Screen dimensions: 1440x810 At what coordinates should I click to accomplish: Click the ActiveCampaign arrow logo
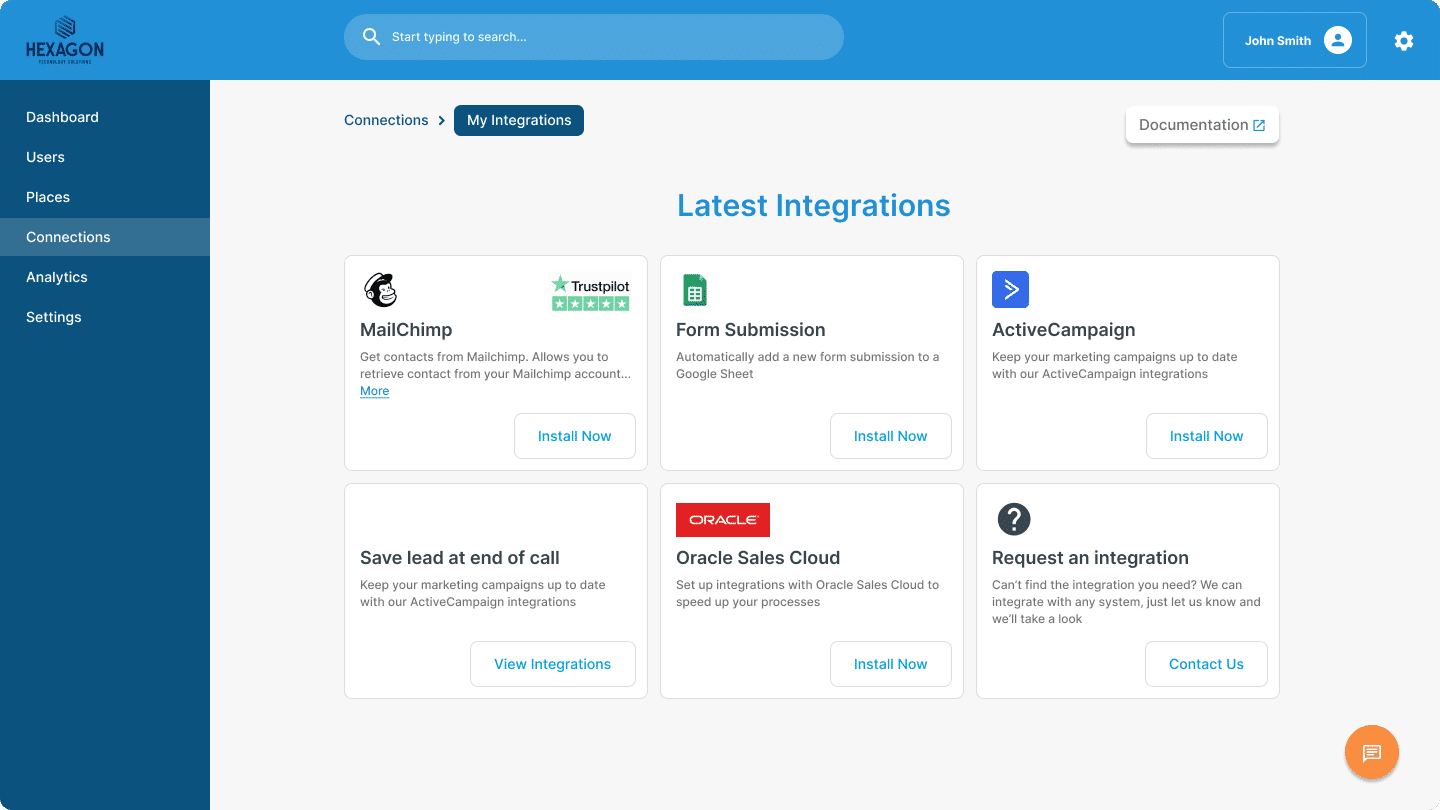(x=1010, y=289)
